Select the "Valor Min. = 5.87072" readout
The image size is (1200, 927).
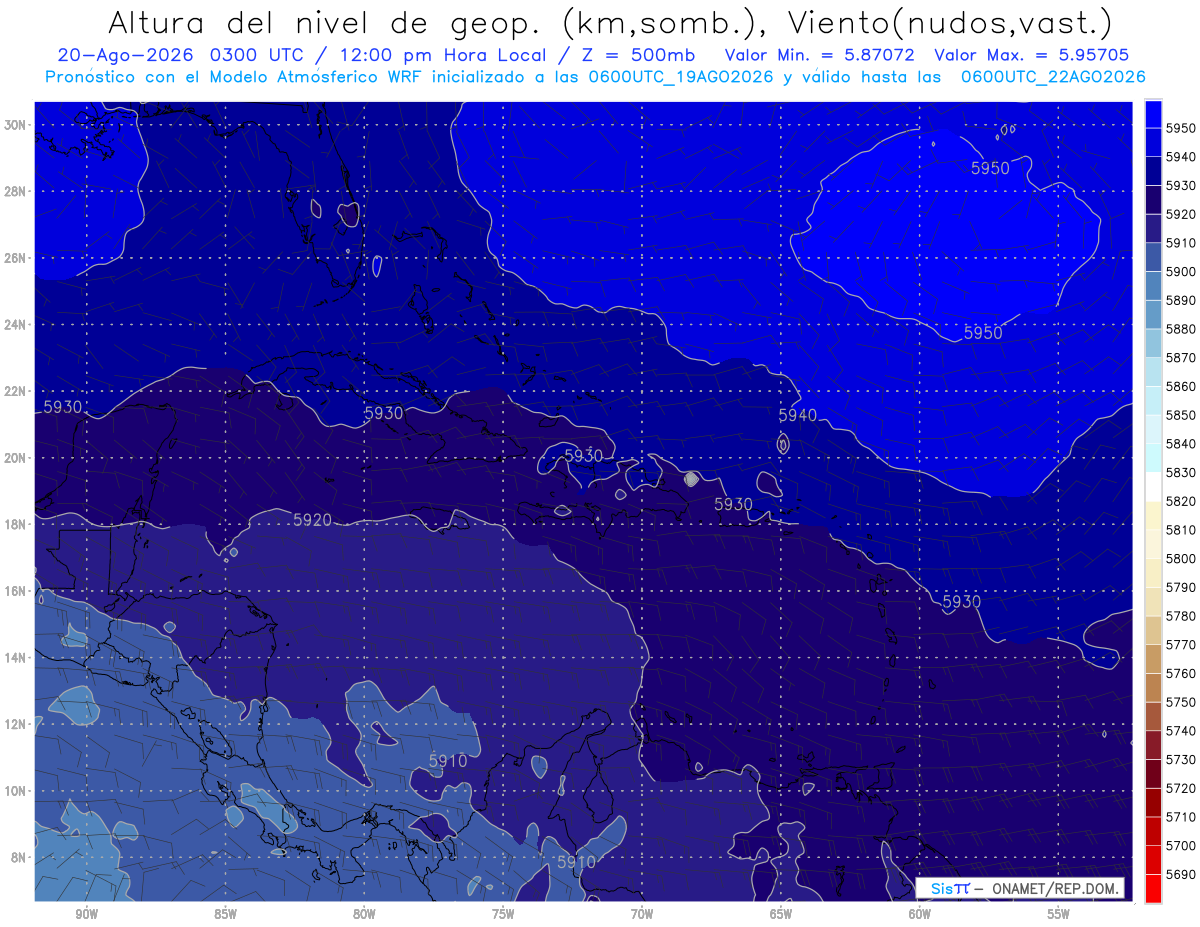point(820,55)
